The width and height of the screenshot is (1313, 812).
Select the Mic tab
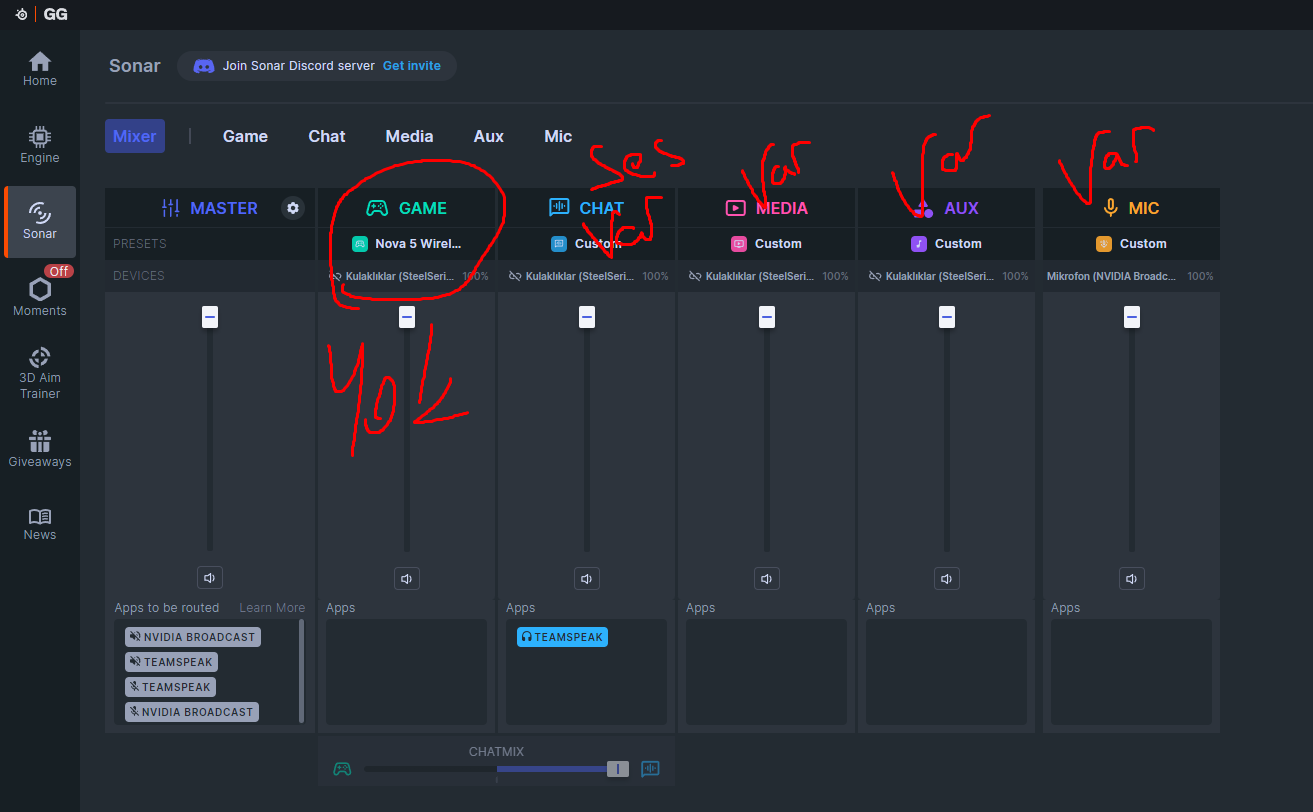point(558,136)
